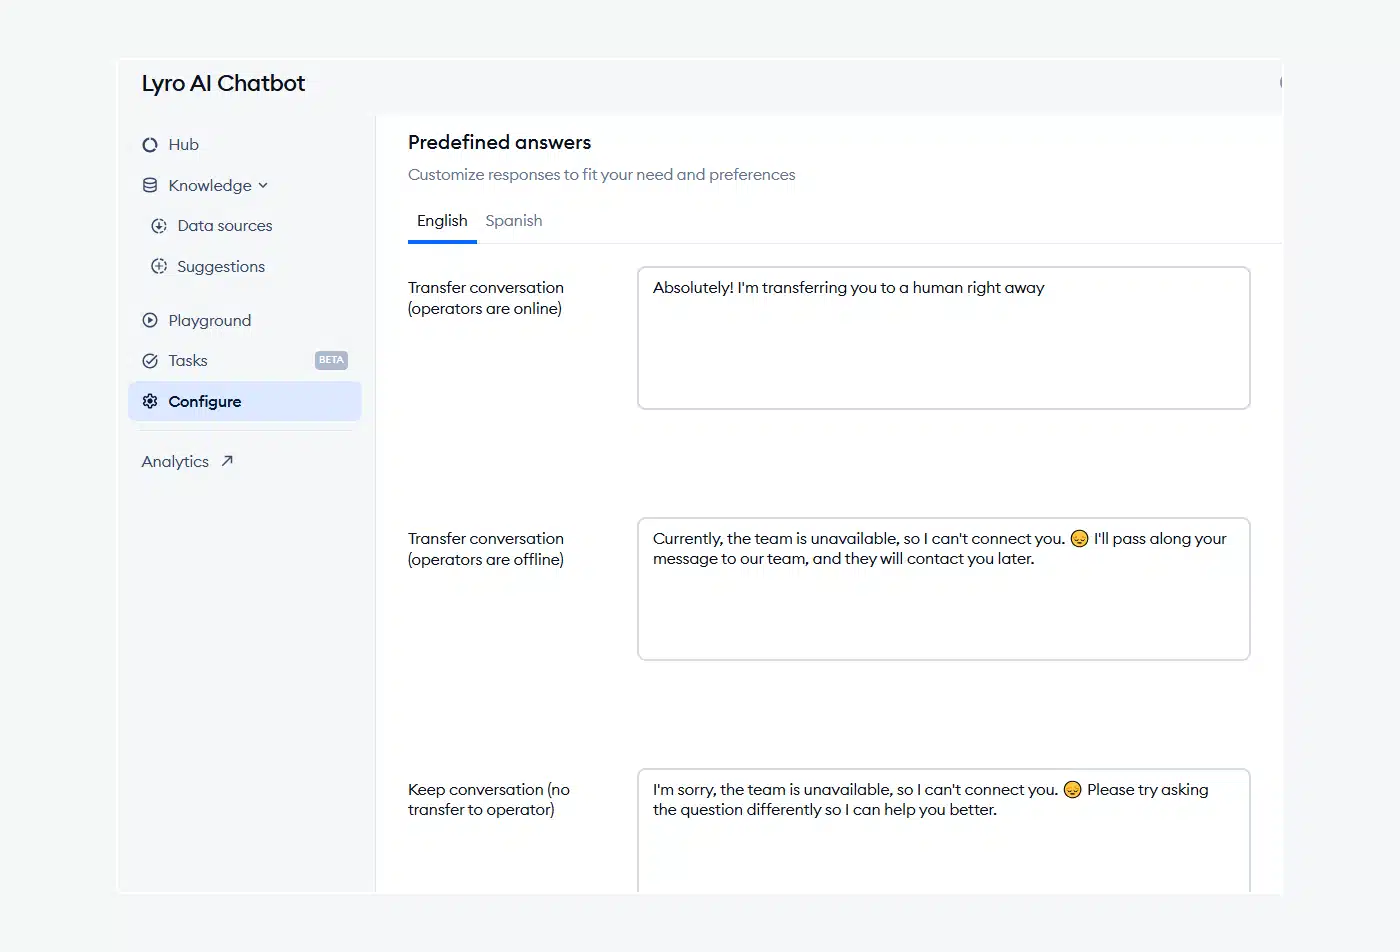Select Configure in the sidebar
The image size is (1400, 952).
click(245, 401)
